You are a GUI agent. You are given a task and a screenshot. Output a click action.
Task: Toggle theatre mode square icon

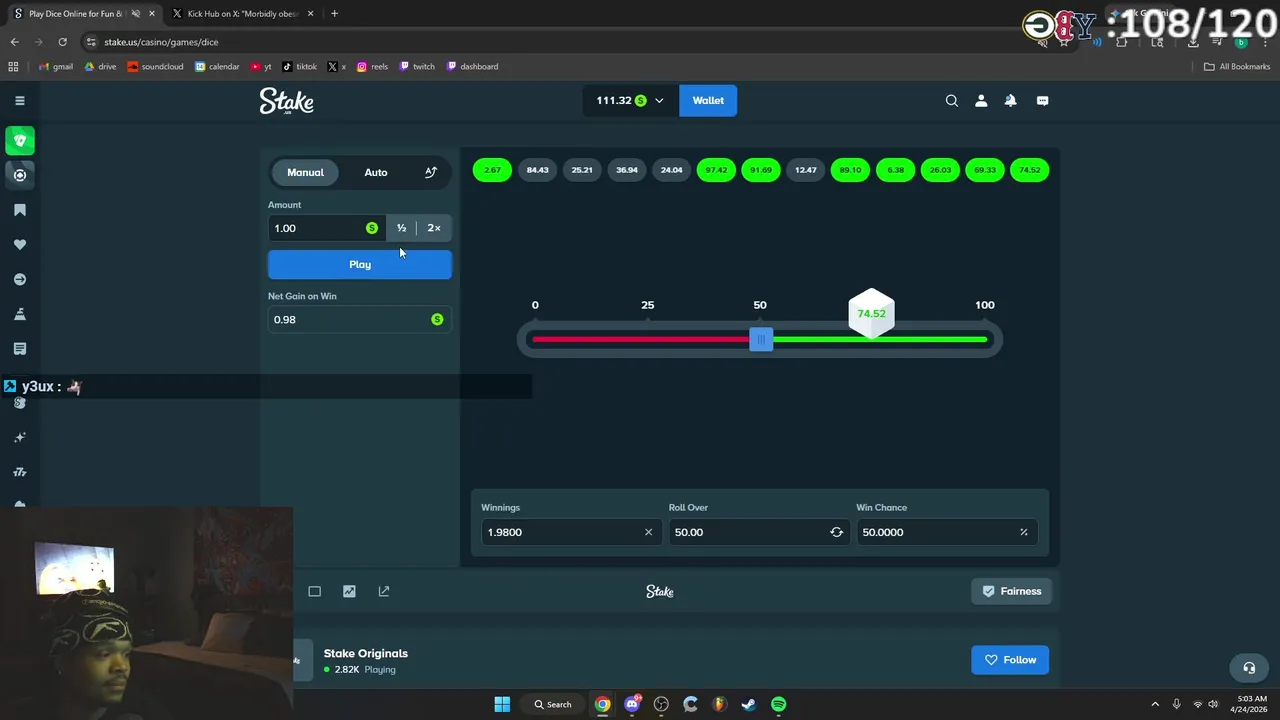pos(314,591)
